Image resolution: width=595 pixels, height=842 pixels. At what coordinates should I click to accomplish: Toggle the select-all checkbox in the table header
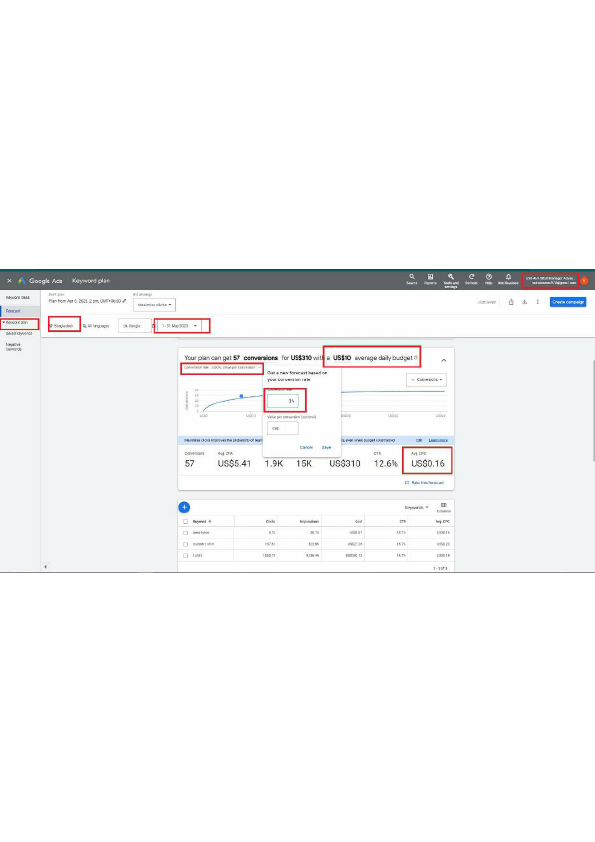[x=186, y=521]
